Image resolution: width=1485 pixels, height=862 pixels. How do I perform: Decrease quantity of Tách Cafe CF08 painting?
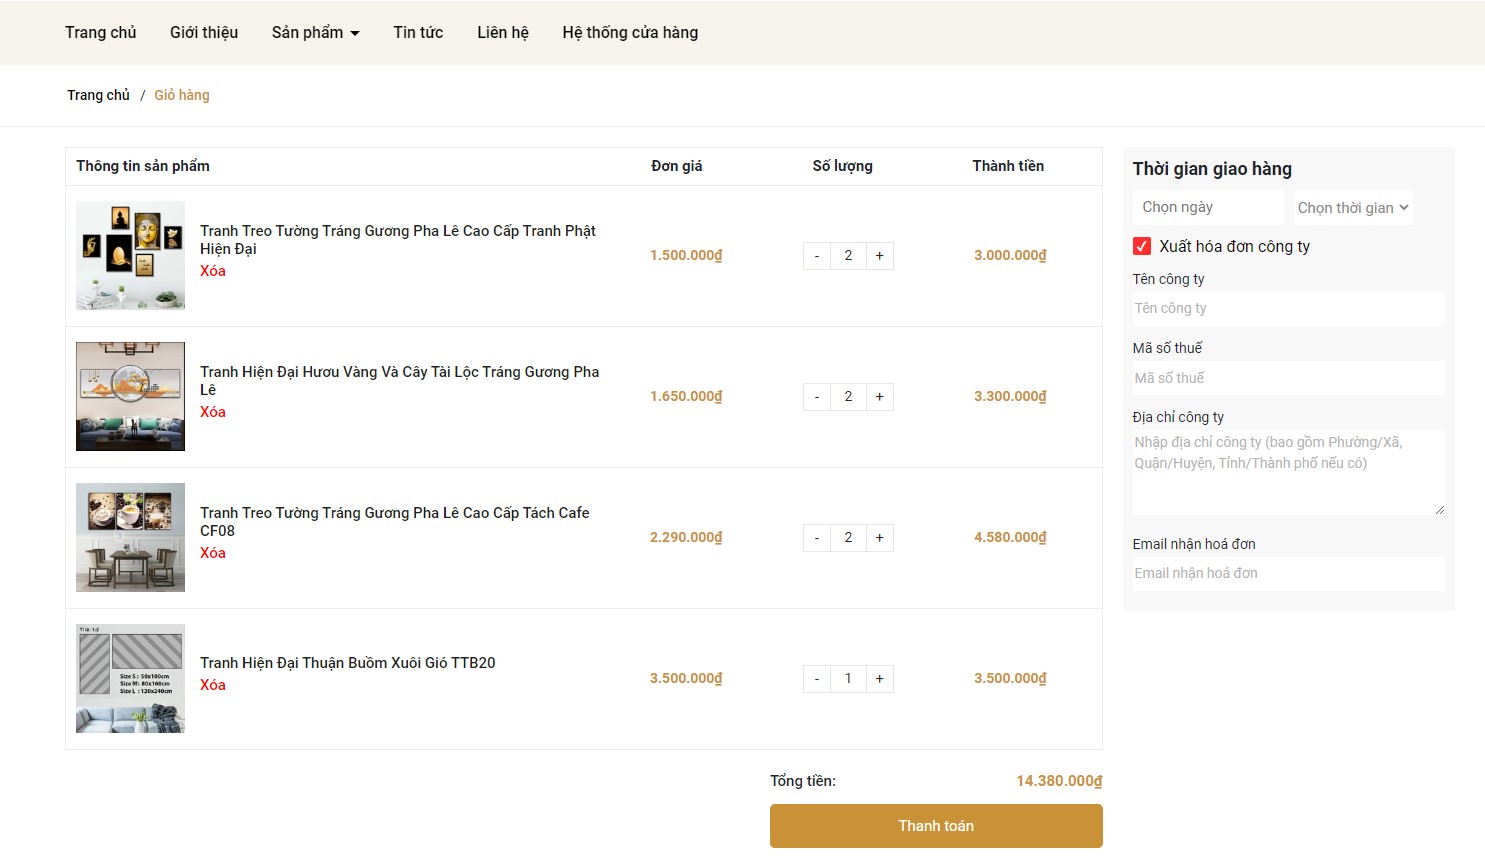[x=817, y=538]
